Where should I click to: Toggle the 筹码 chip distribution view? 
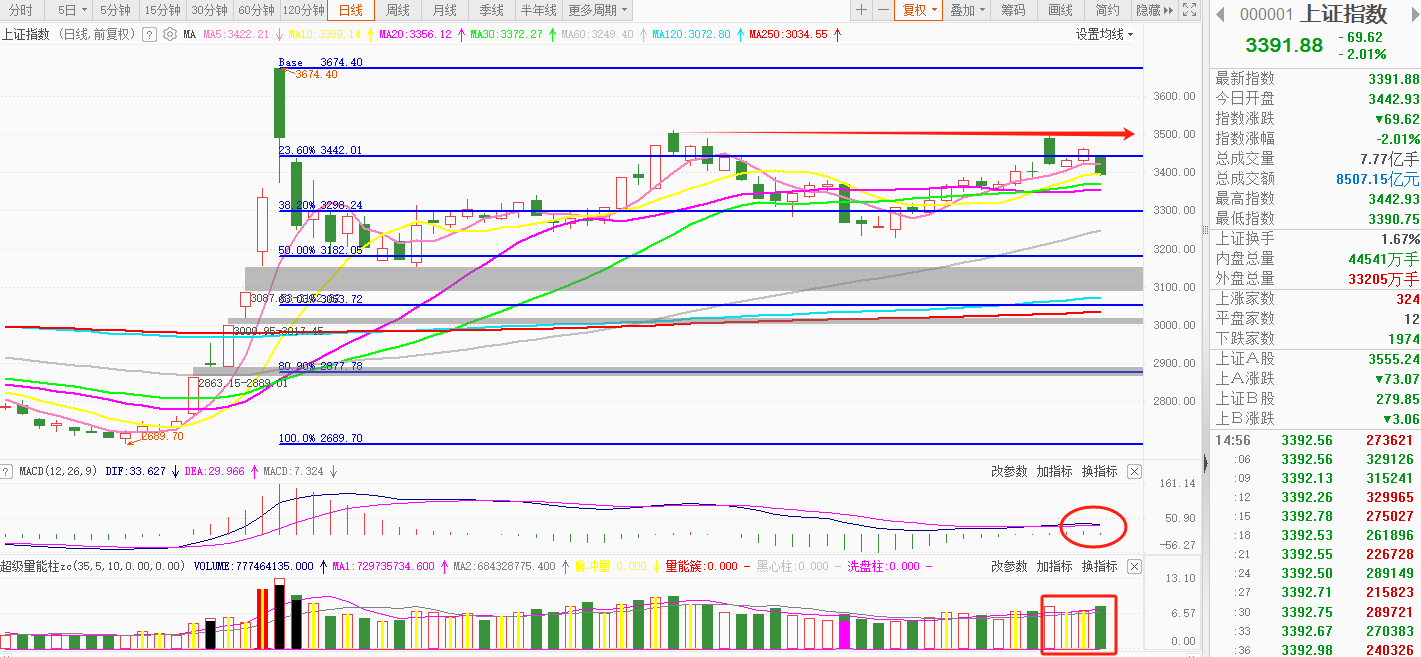tap(1013, 11)
